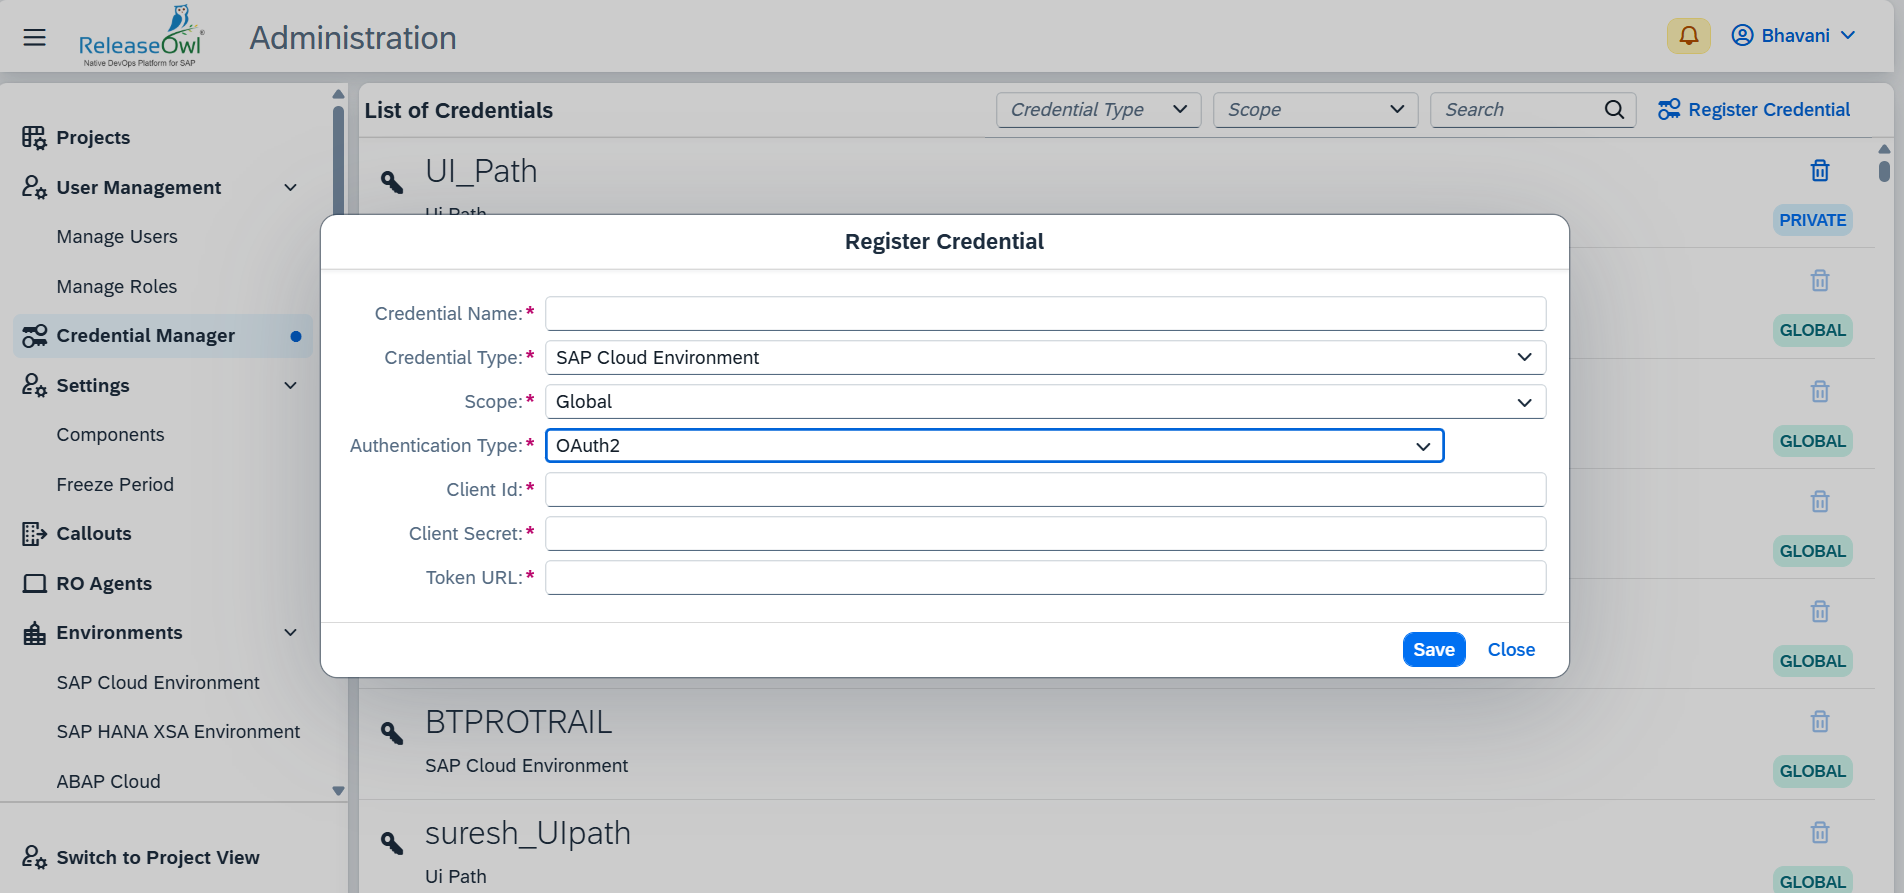1904x893 pixels.
Task: Open the Authentication Type dropdown
Action: point(994,446)
